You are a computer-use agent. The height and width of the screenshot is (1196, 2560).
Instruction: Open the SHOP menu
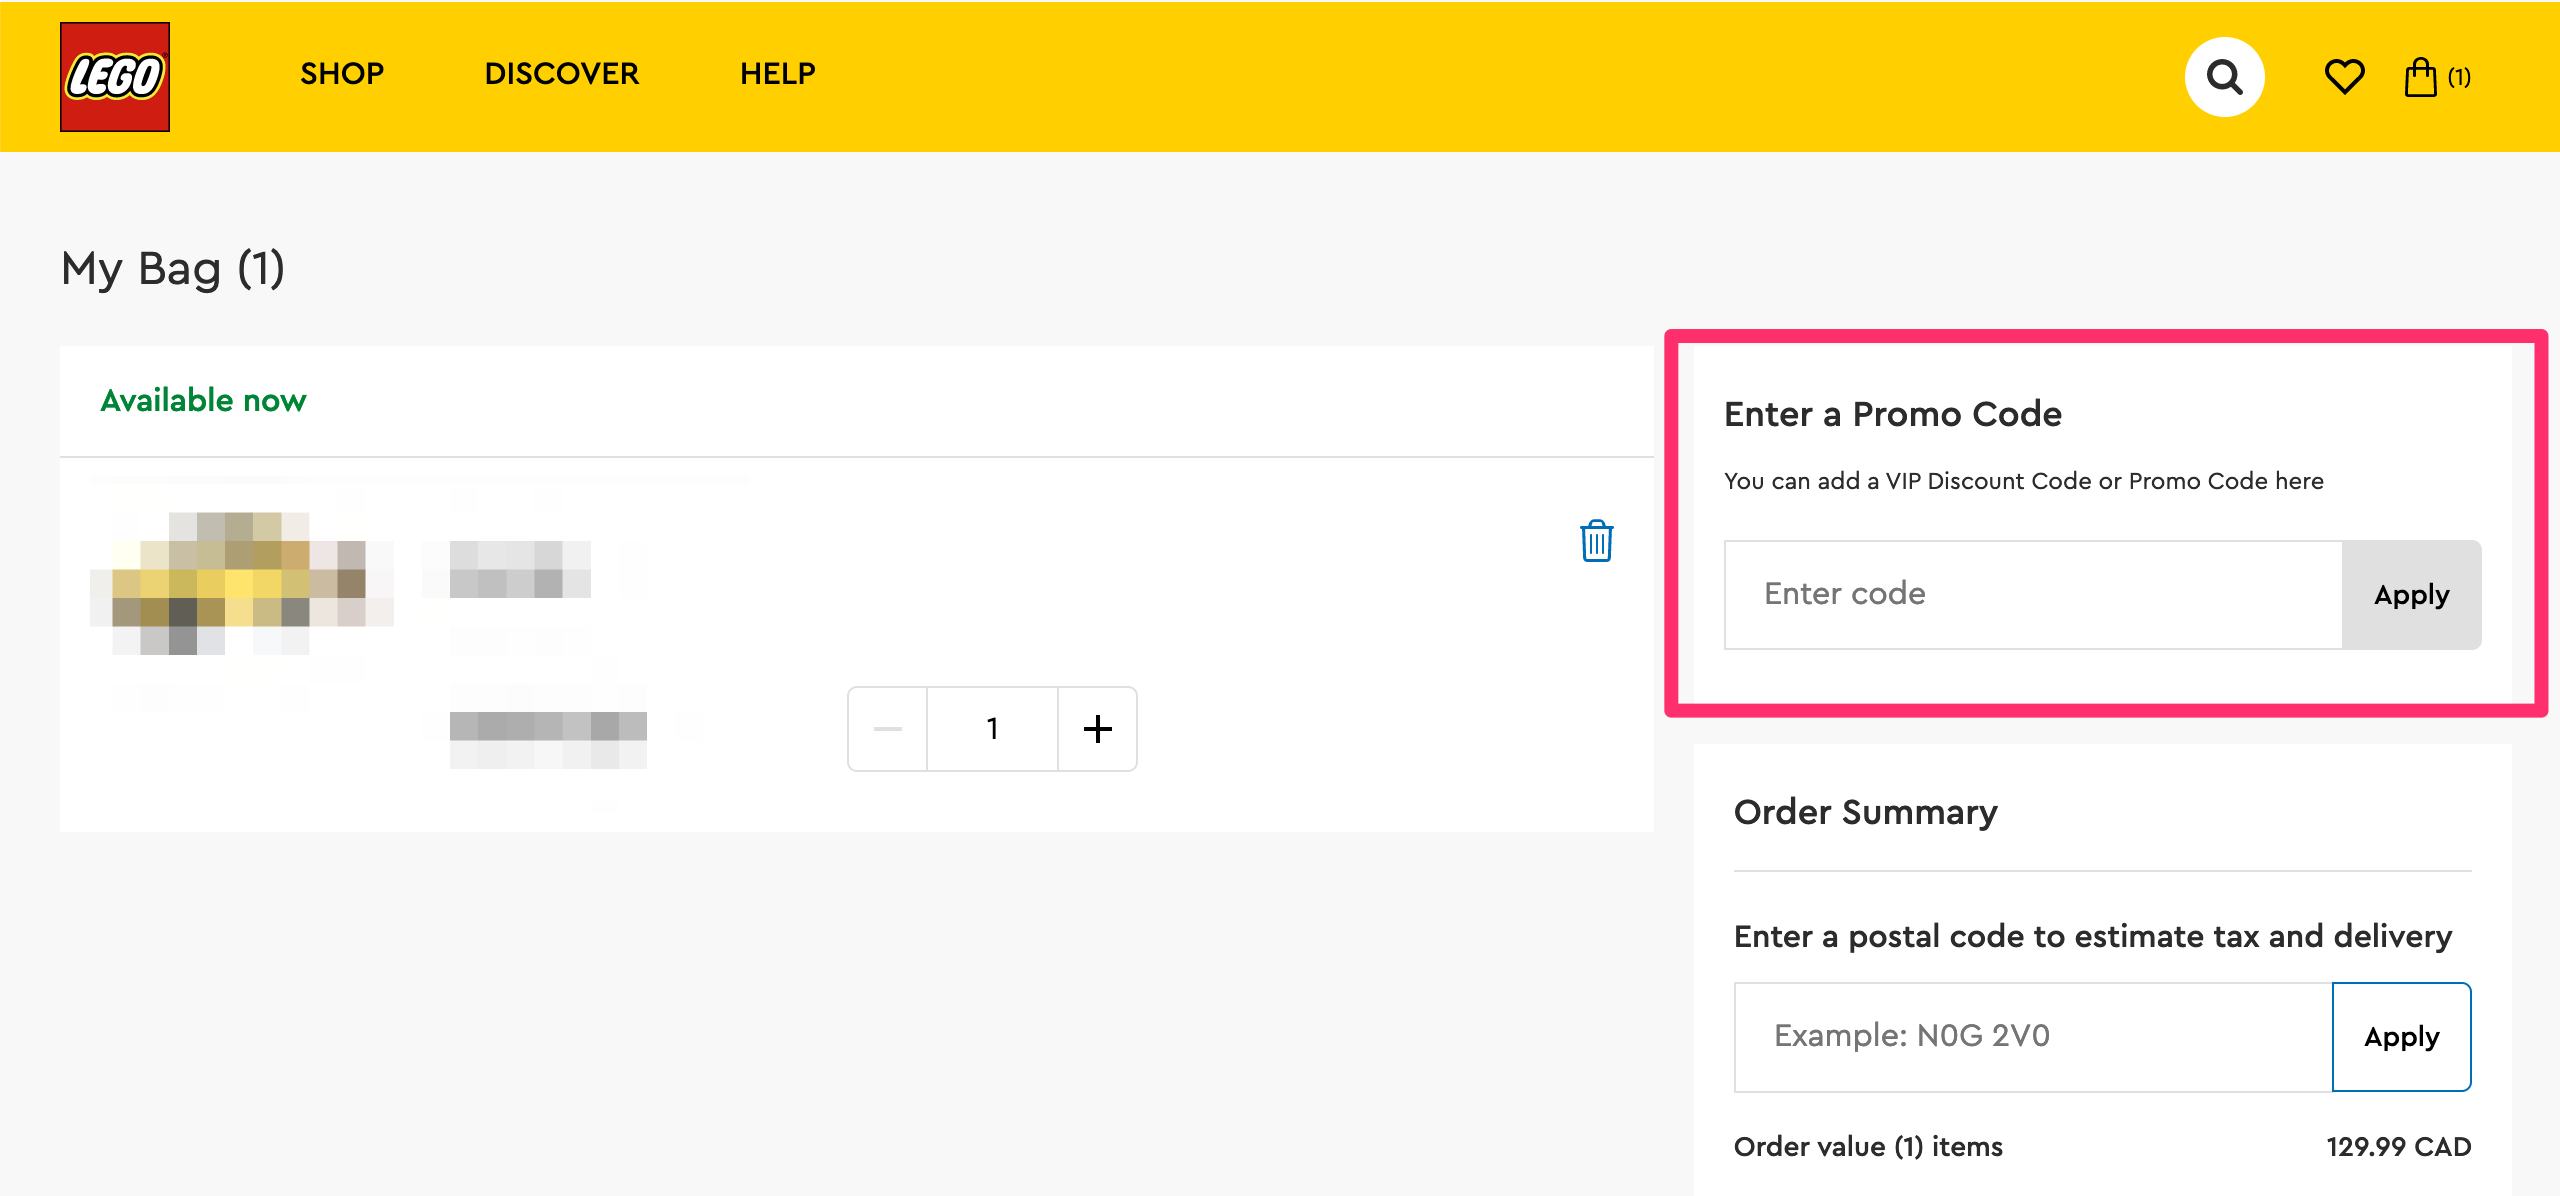coord(342,74)
